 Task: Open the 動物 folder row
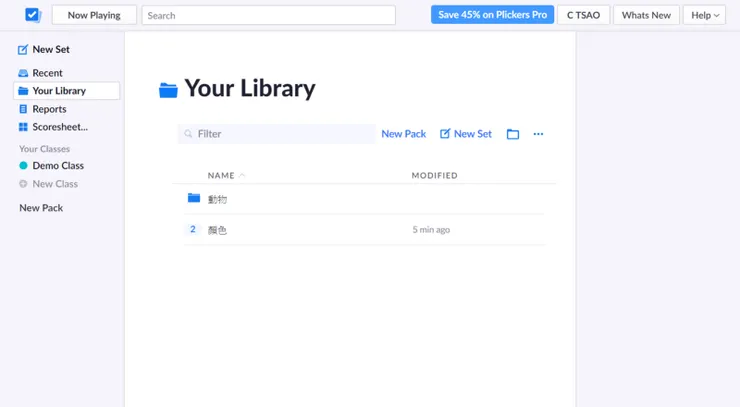click(x=364, y=199)
